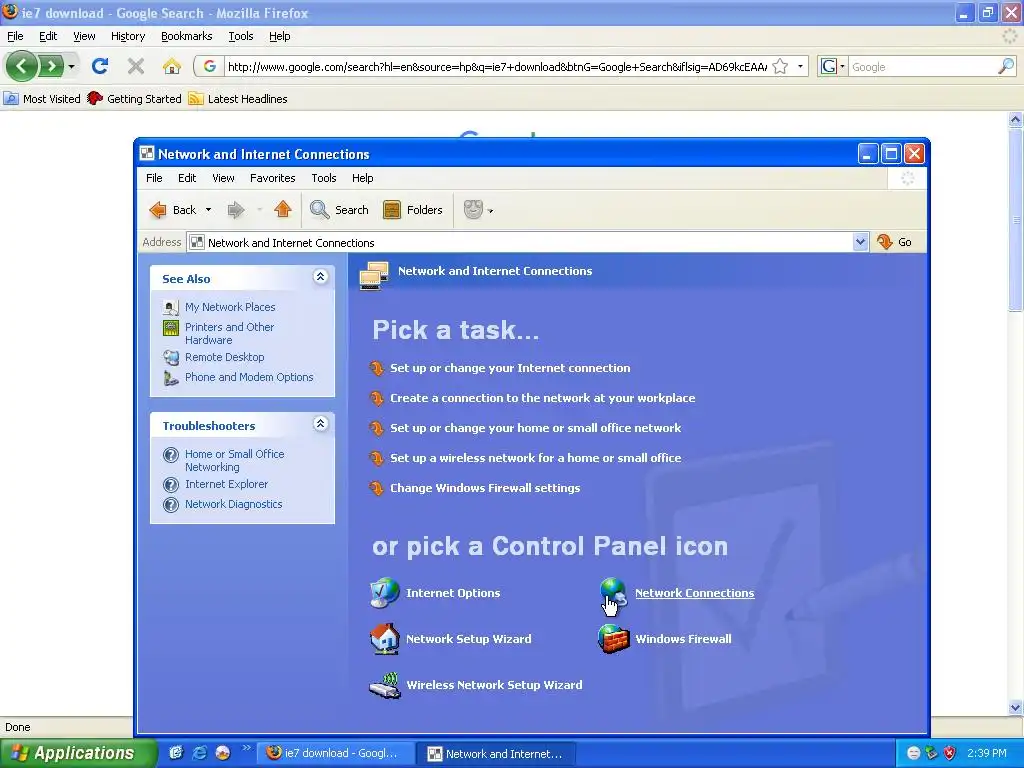Open the Help menu in Firefox
Viewport: 1024px width, 768px height.
pyautogui.click(x=280, y=36)
